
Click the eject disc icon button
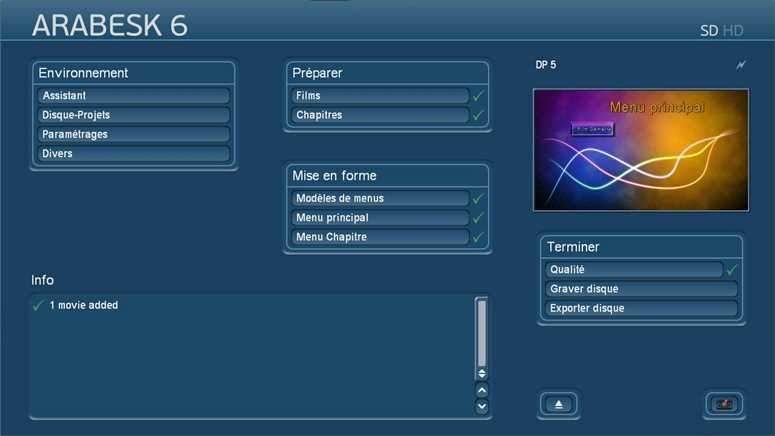click(559, 405)
